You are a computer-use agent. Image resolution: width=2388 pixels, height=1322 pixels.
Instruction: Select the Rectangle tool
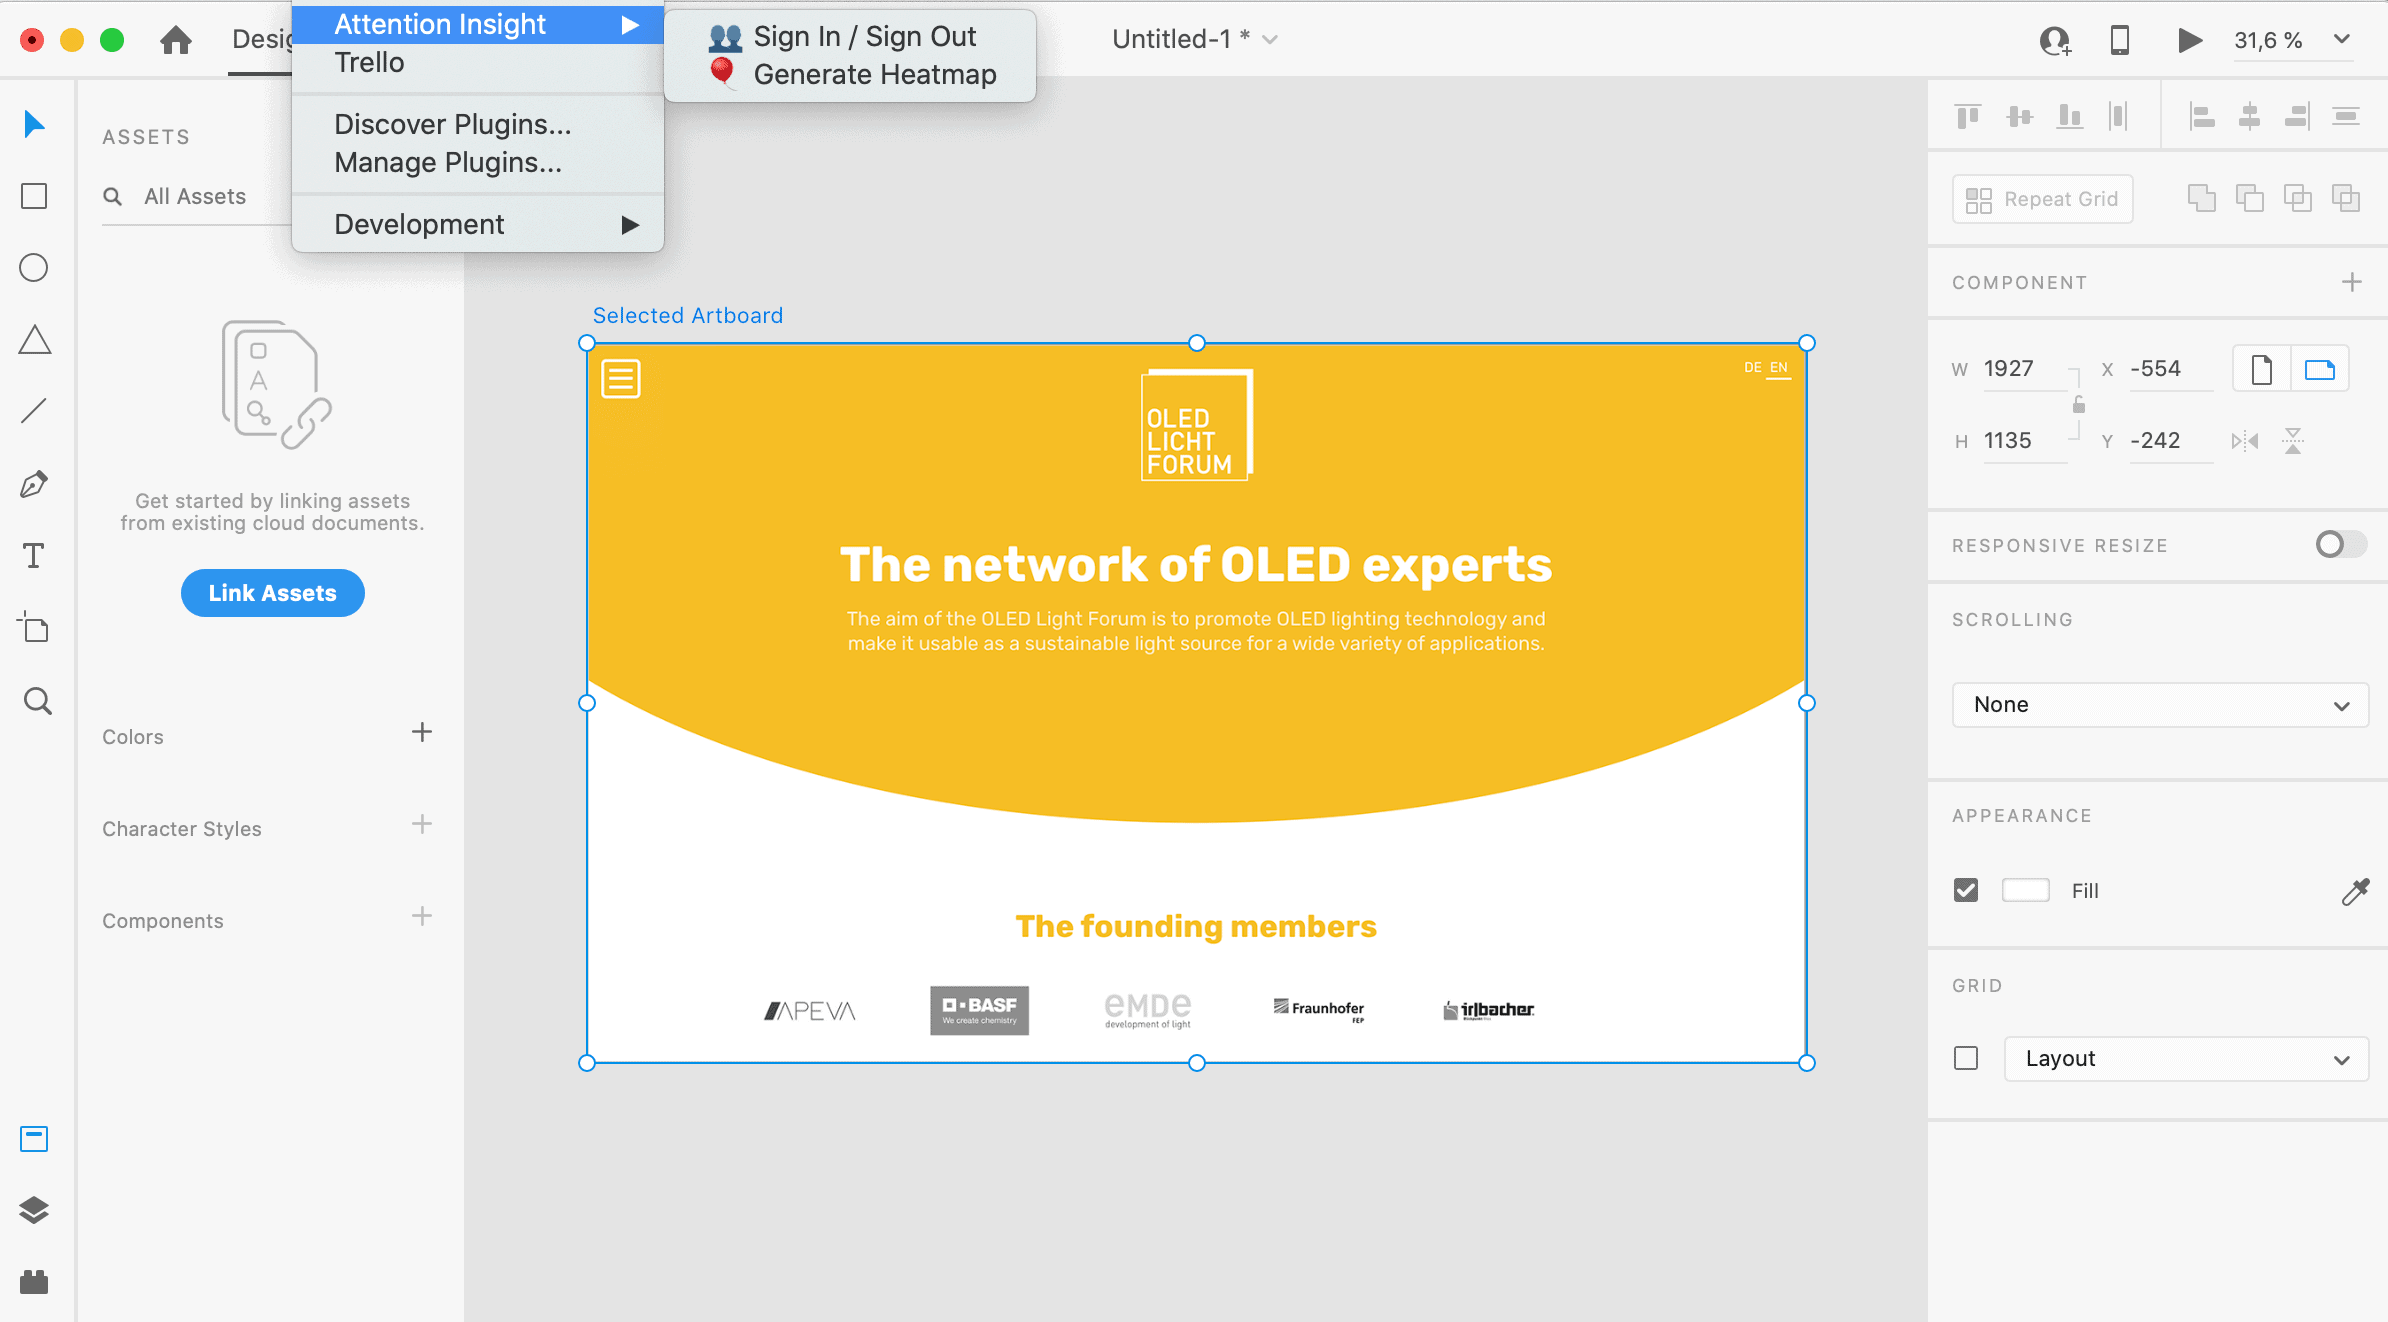point(33,196)
